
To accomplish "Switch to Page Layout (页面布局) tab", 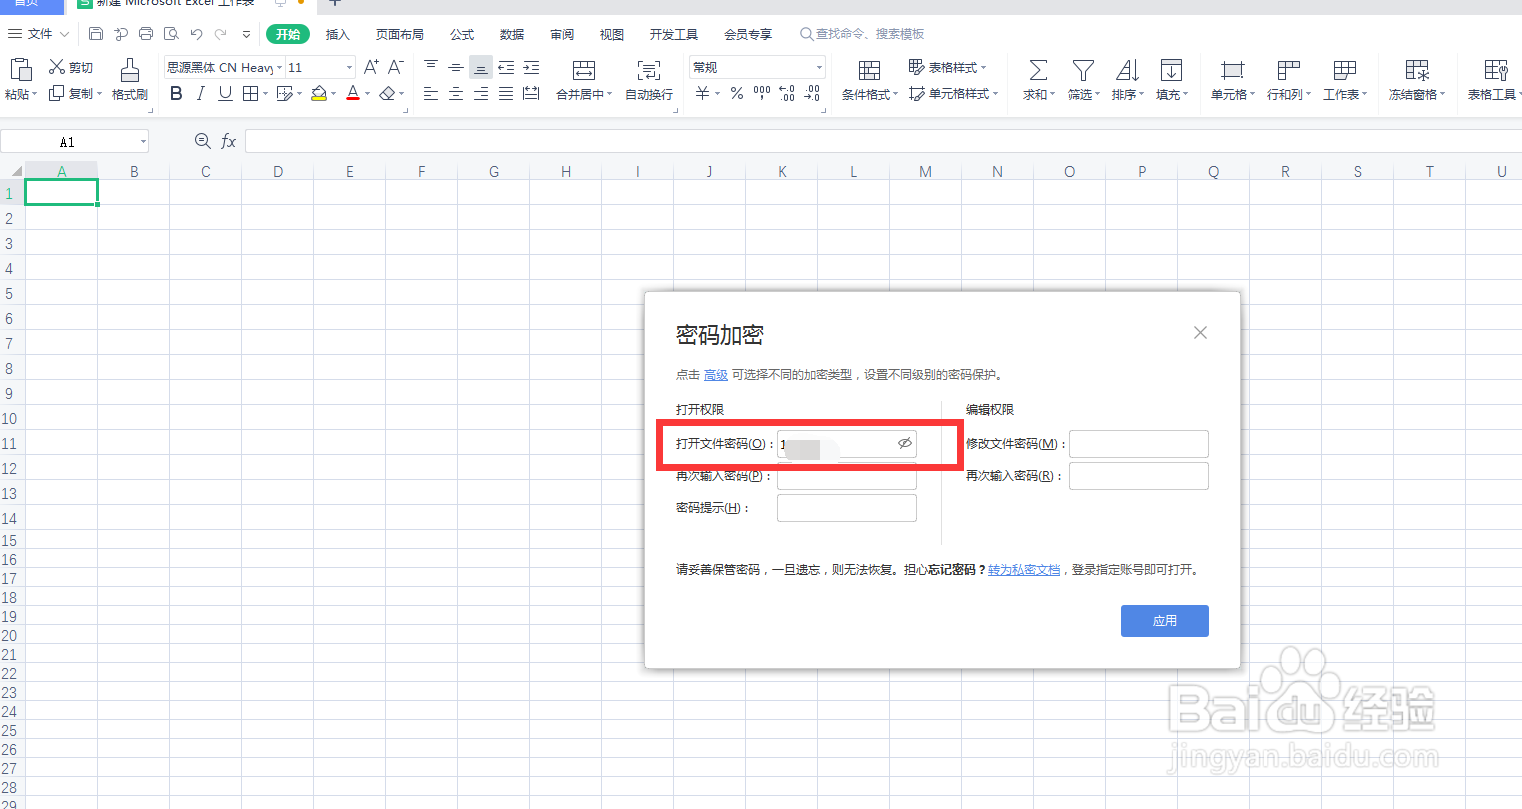I will point(400,34).
